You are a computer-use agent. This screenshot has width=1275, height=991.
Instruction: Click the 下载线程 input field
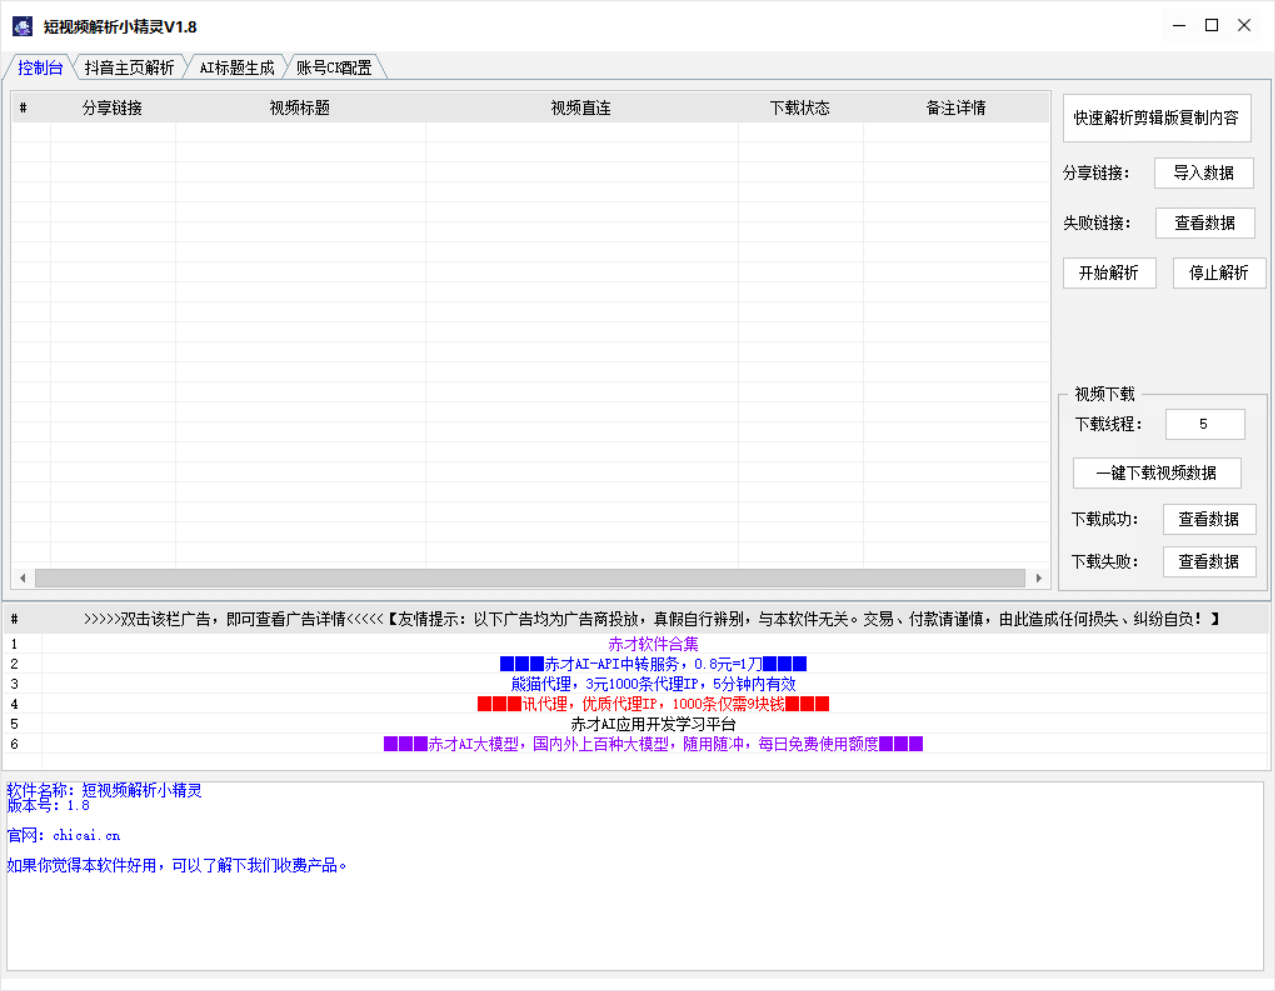1205,424
